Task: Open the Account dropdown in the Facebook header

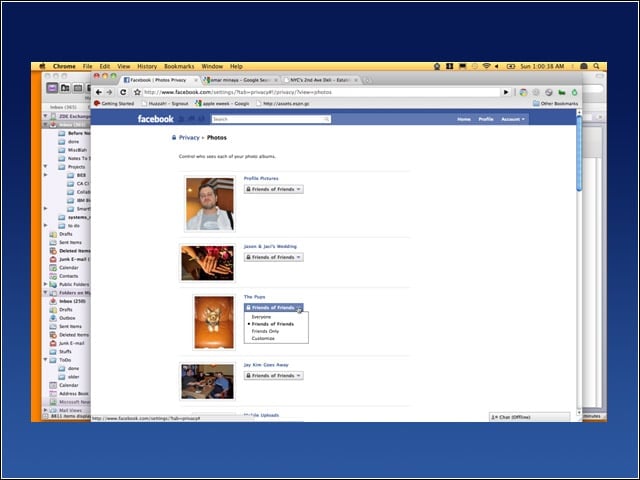Action: coord(513,119)
